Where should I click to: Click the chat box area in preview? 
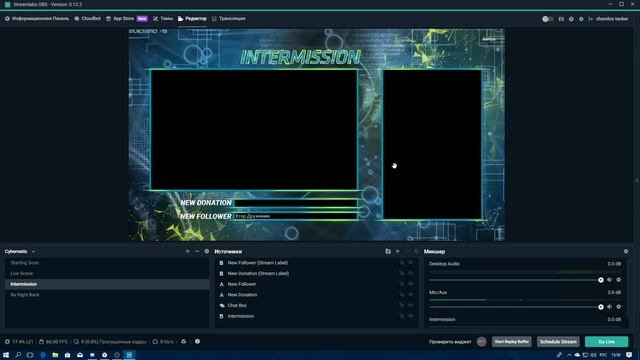click(x=432, y=144)
